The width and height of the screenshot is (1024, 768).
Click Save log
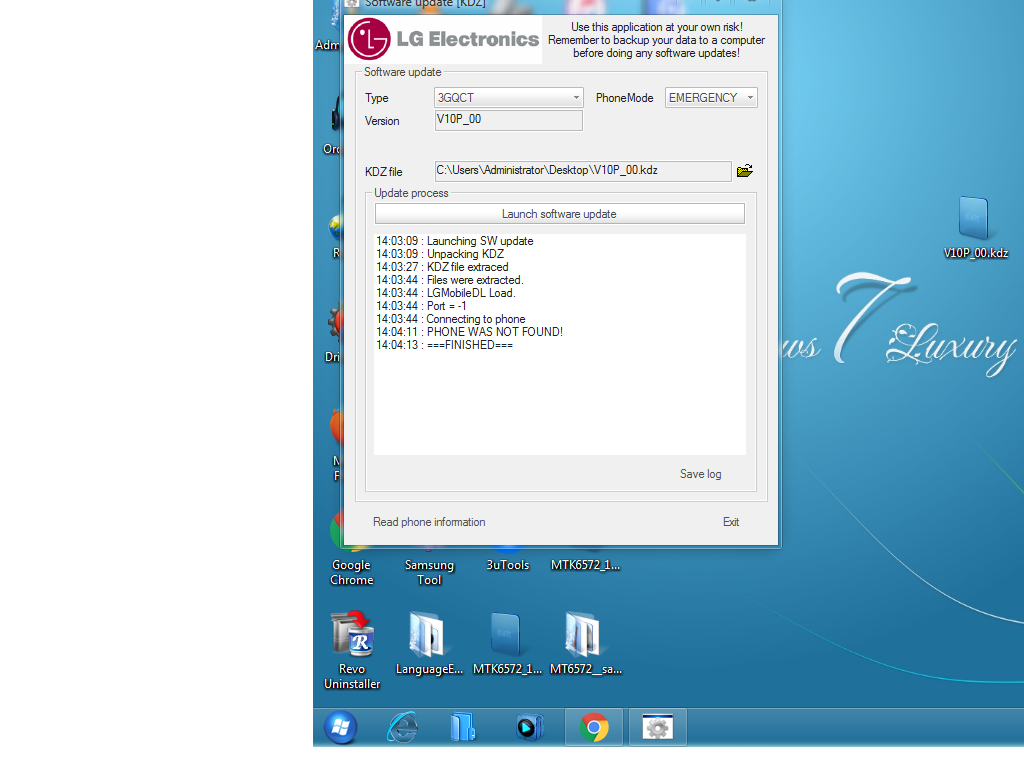700,474
